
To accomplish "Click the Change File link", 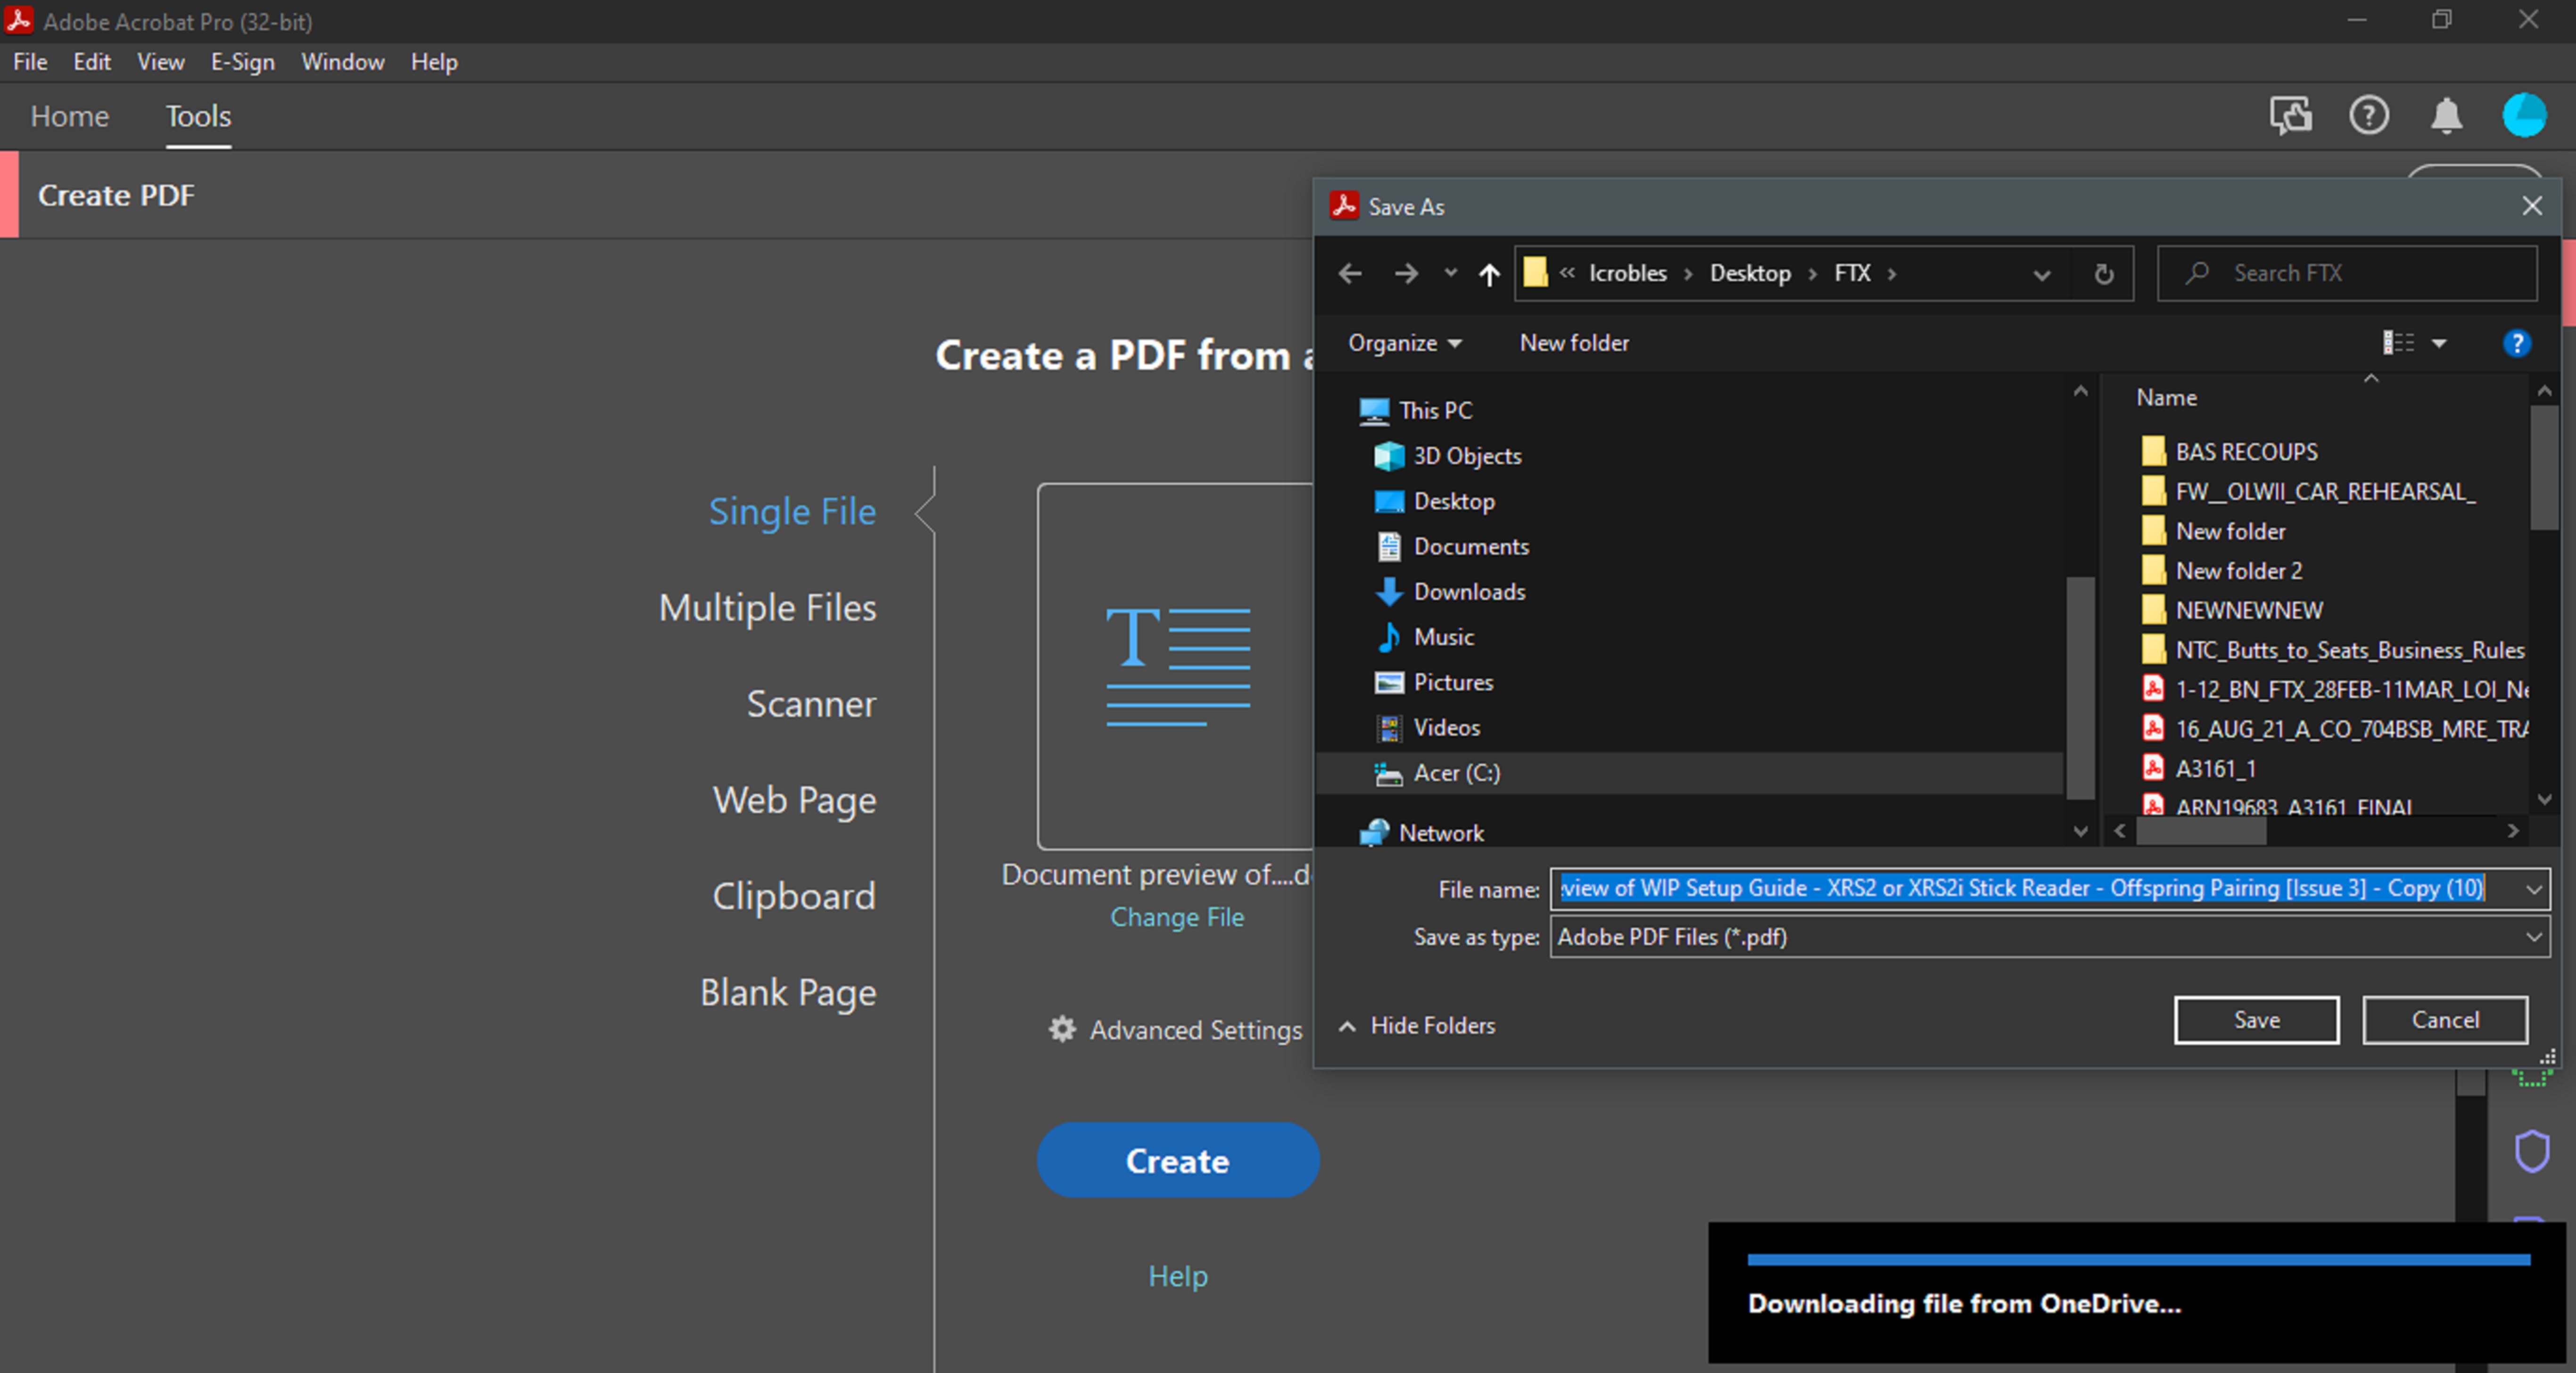I will 1177,917.
